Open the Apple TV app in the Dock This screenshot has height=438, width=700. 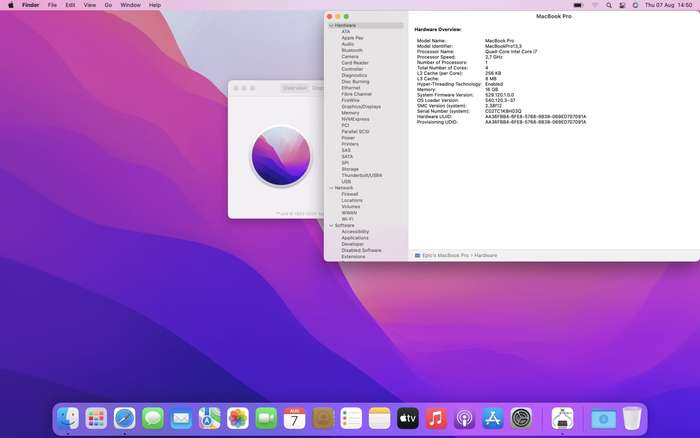408,418
